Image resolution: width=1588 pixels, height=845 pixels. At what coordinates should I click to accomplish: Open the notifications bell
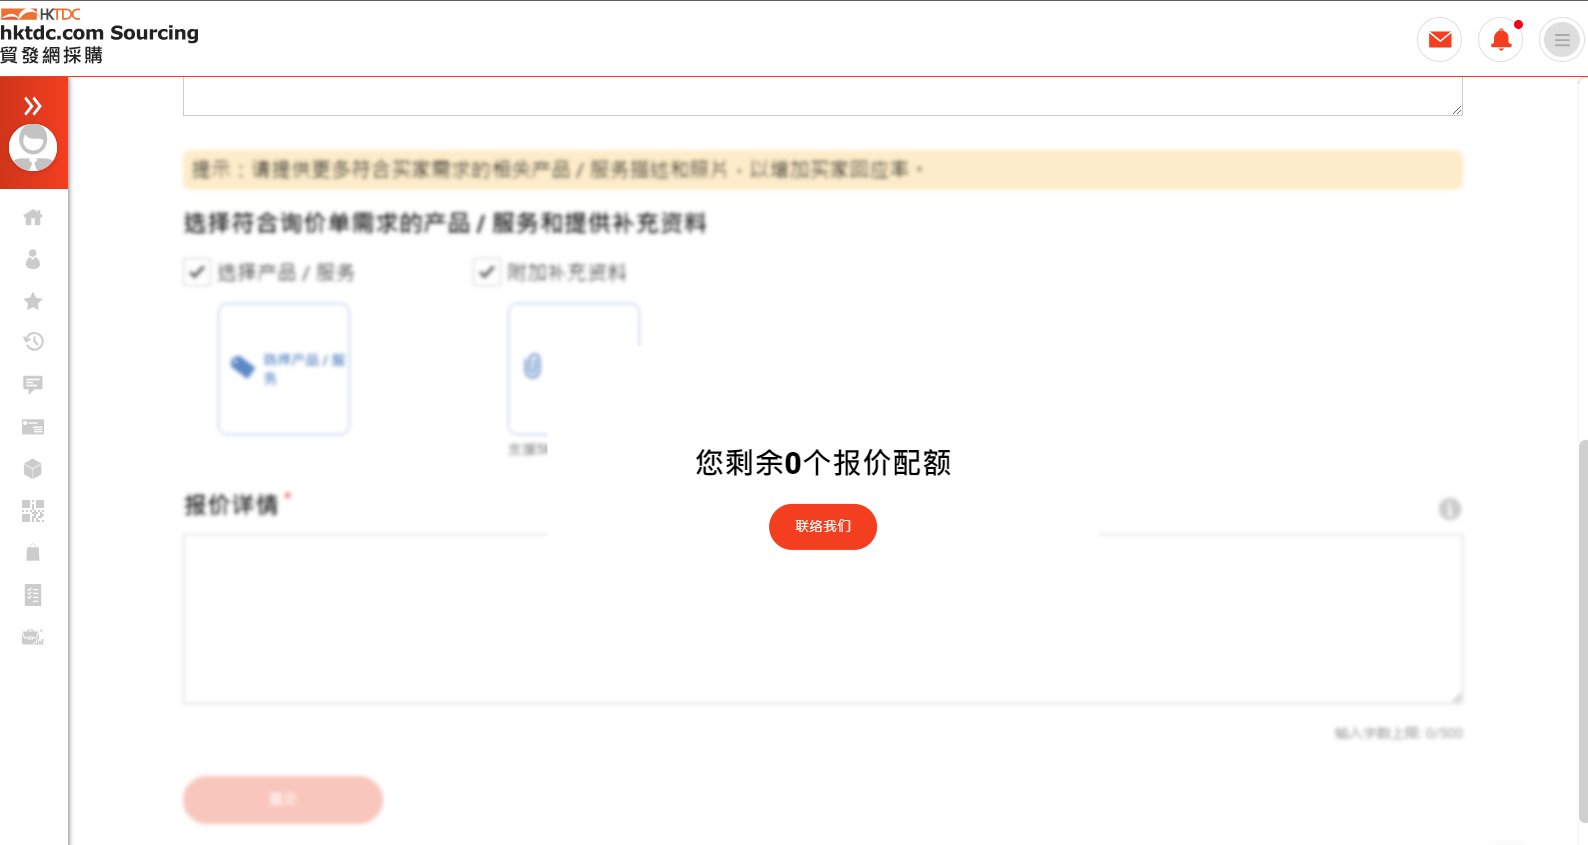pos(1501,40)
